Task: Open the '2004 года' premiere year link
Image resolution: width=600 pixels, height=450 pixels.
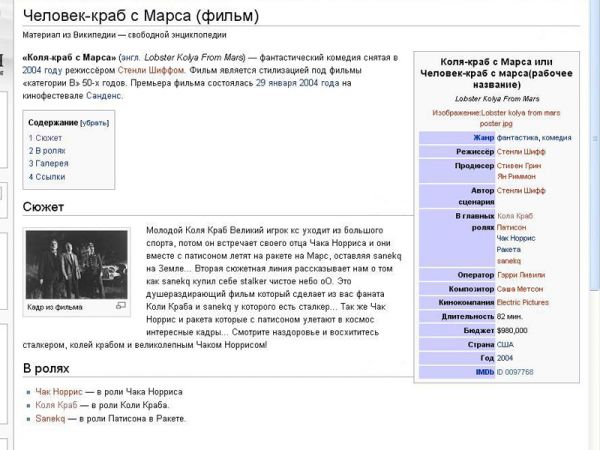Action: (x=320, y=83)
